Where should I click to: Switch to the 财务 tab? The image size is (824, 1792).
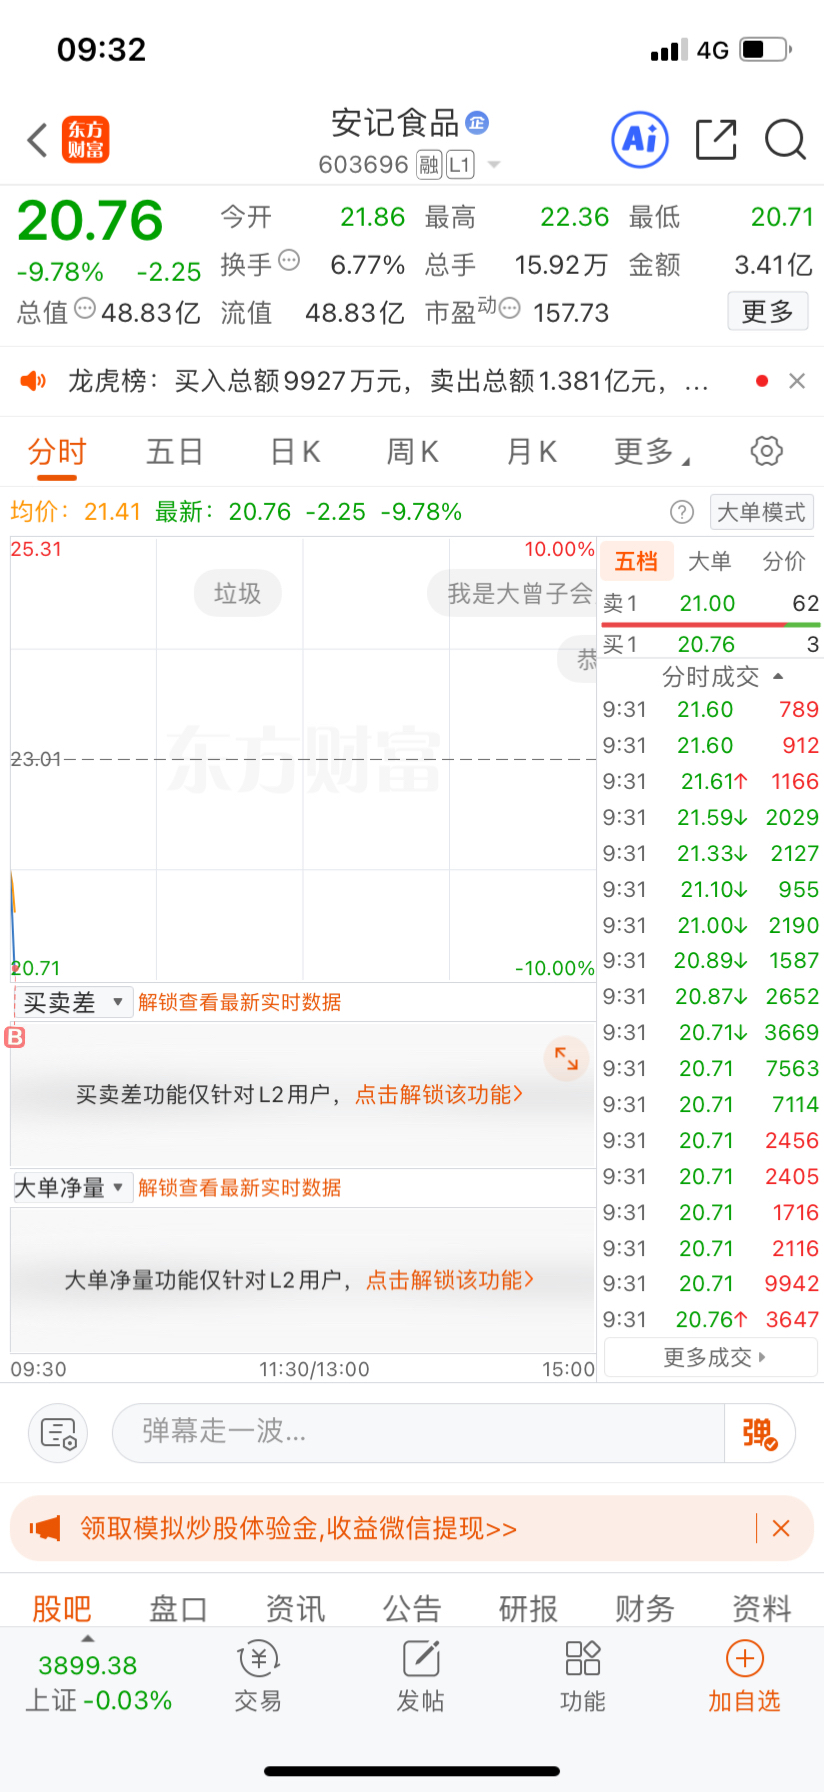(x=645, y=1608)
